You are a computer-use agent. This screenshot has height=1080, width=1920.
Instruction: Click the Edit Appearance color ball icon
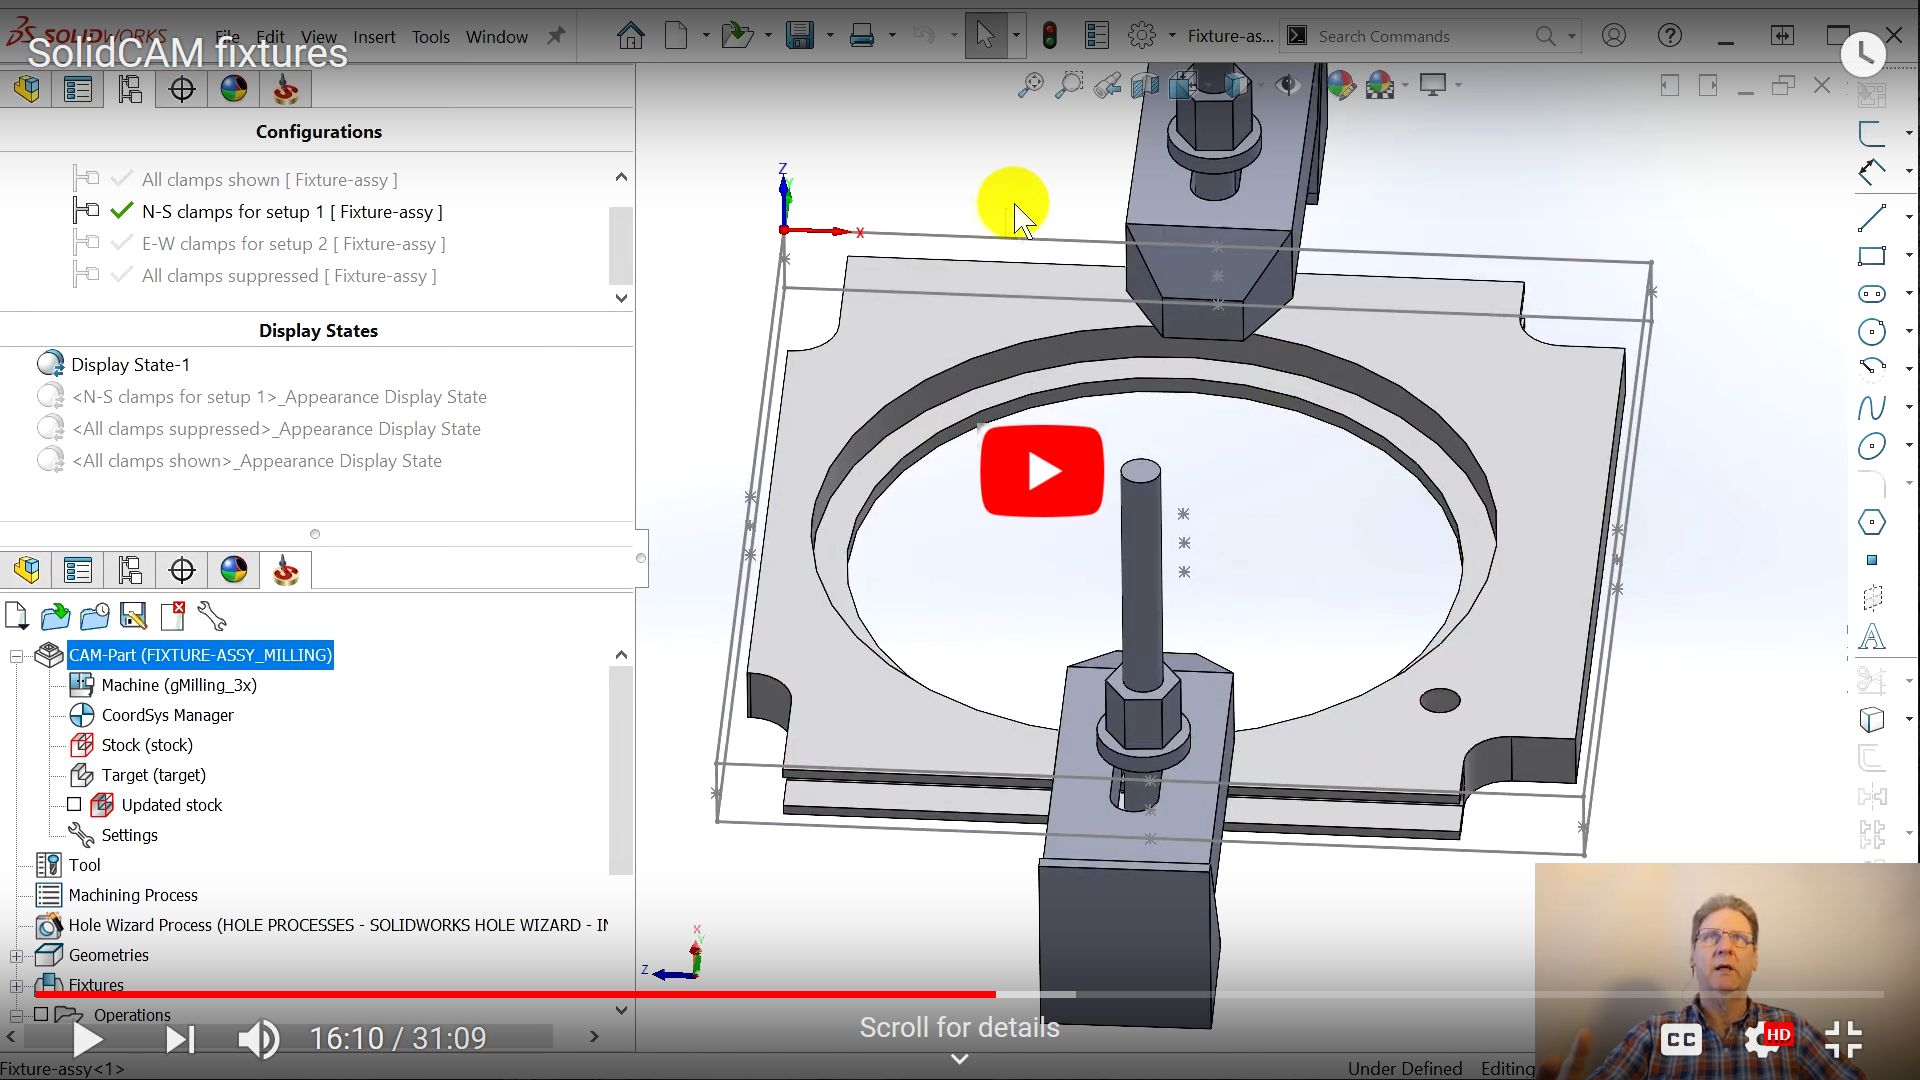click(x=1341, y=85)
